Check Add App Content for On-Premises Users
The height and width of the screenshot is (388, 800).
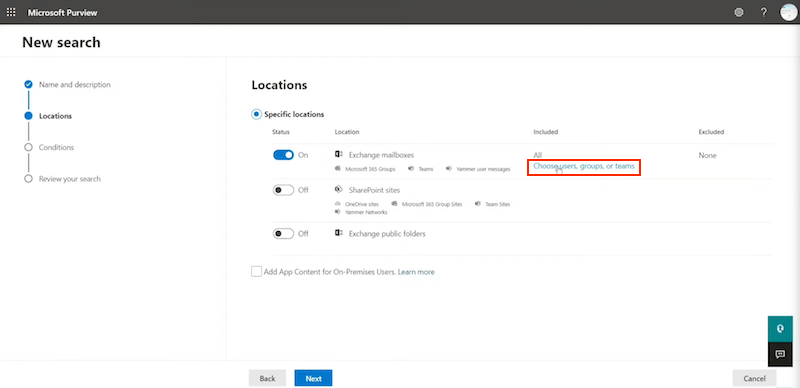point(256,272)
